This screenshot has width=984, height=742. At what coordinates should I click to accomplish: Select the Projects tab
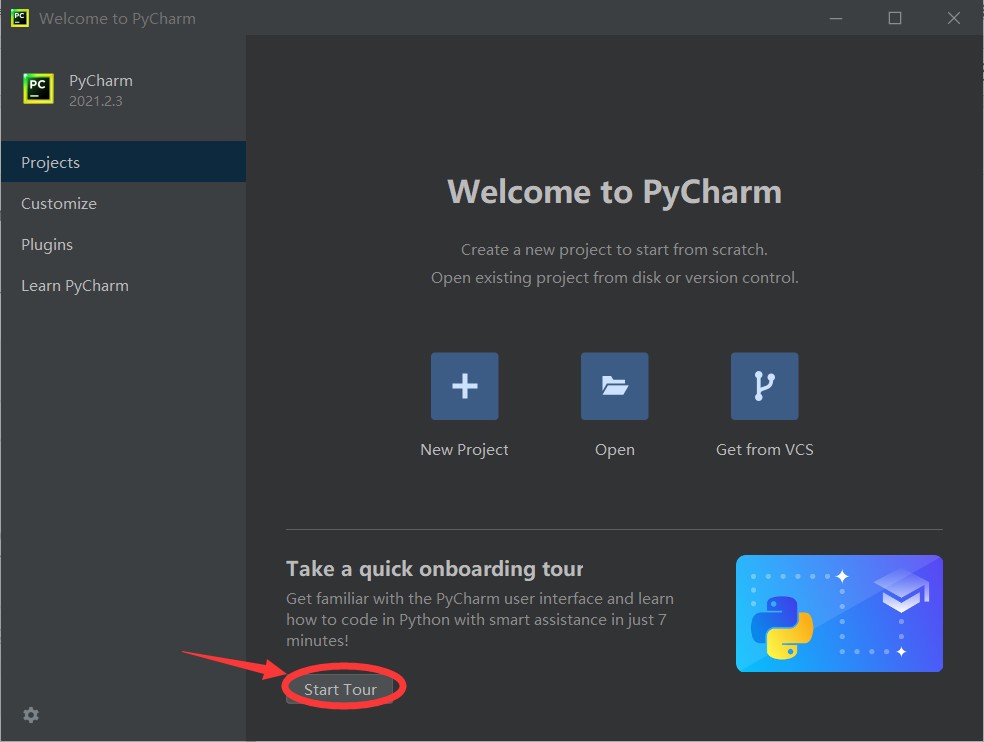pyautogui.click(x=124, y=162)
